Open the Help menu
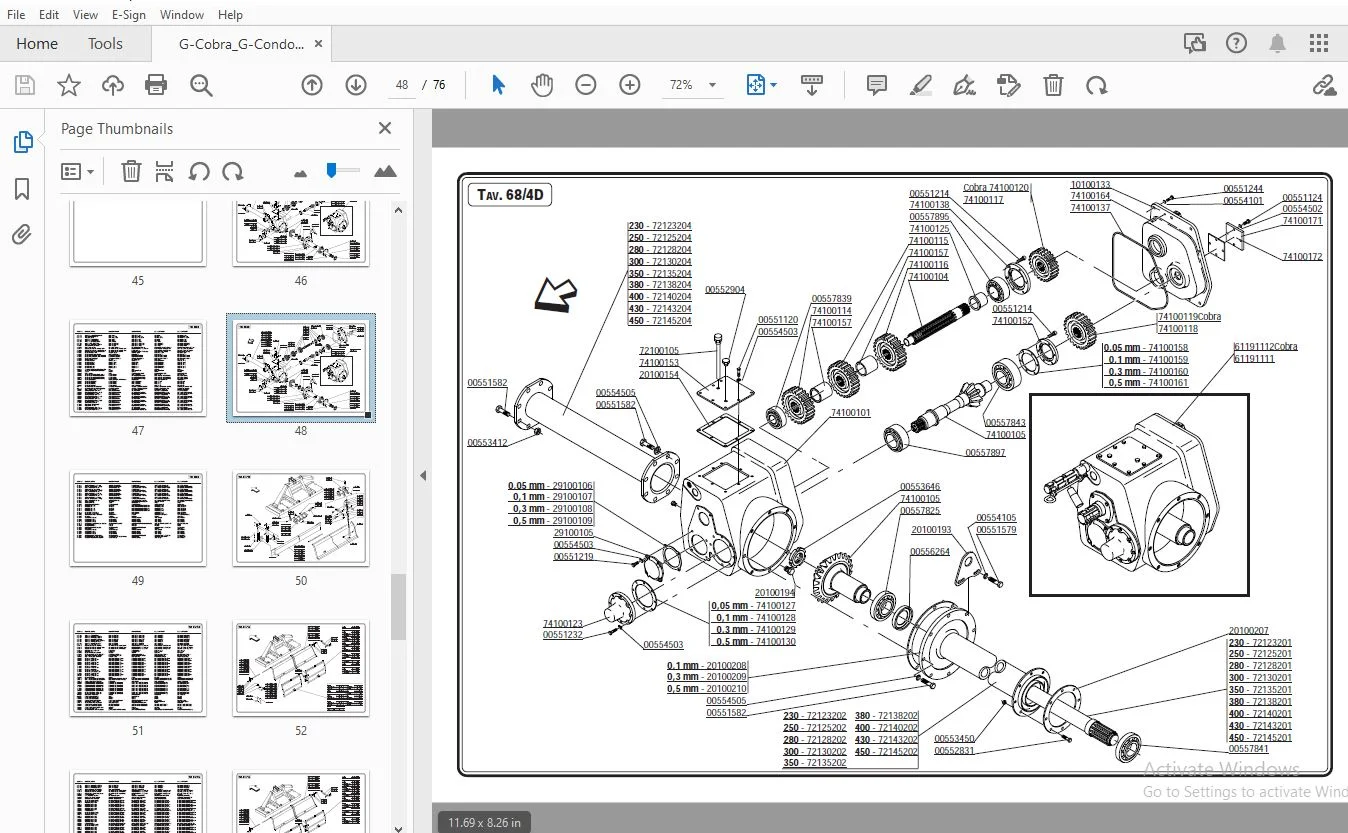This screenshot has width=1348, height=833. tap(230, 15)
